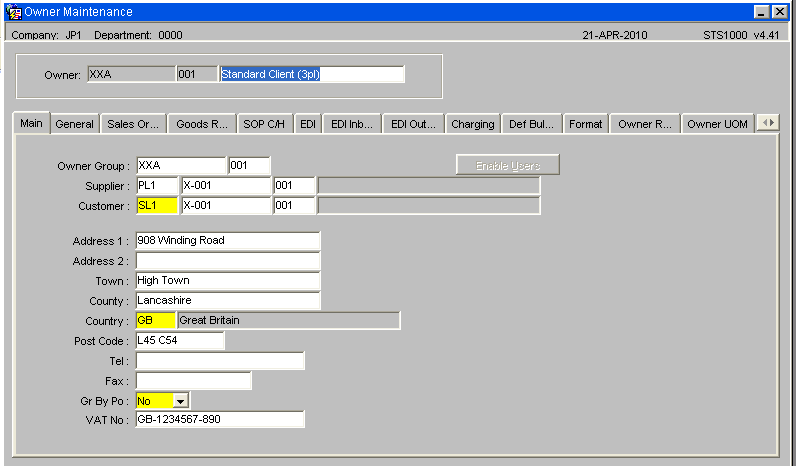
Task: Click the date 21-APR-2010
Action: (x=615, y=35)
